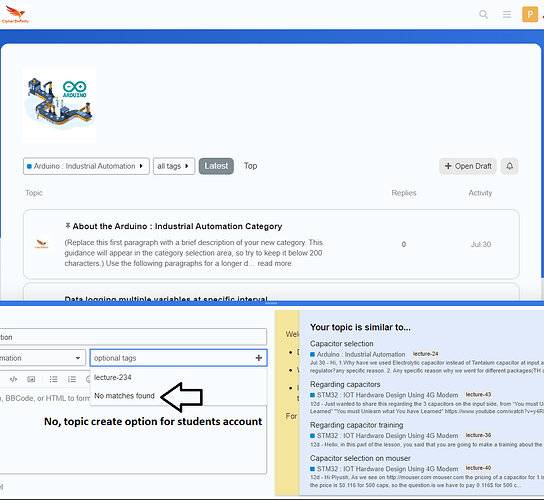Click the Your topic is similar to heading
This screenshot has height=500, width=544.
[360, 327]
